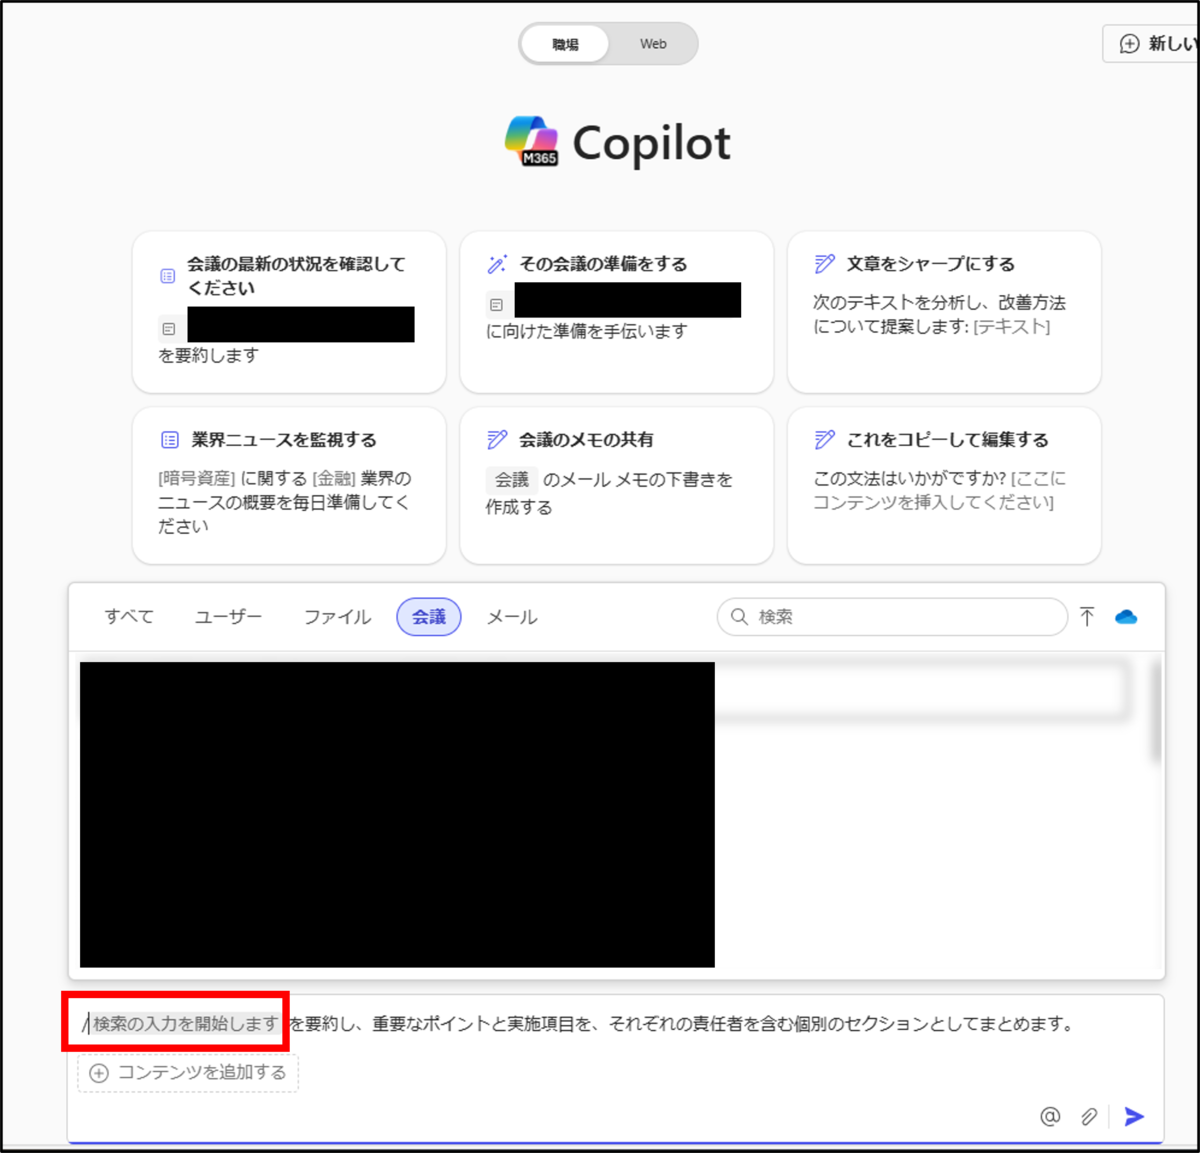The height and width of the screenshot is (1153, 1200).
Task: Click the 会議 chip in メモの共有 card
Action: tap(512, 480)
